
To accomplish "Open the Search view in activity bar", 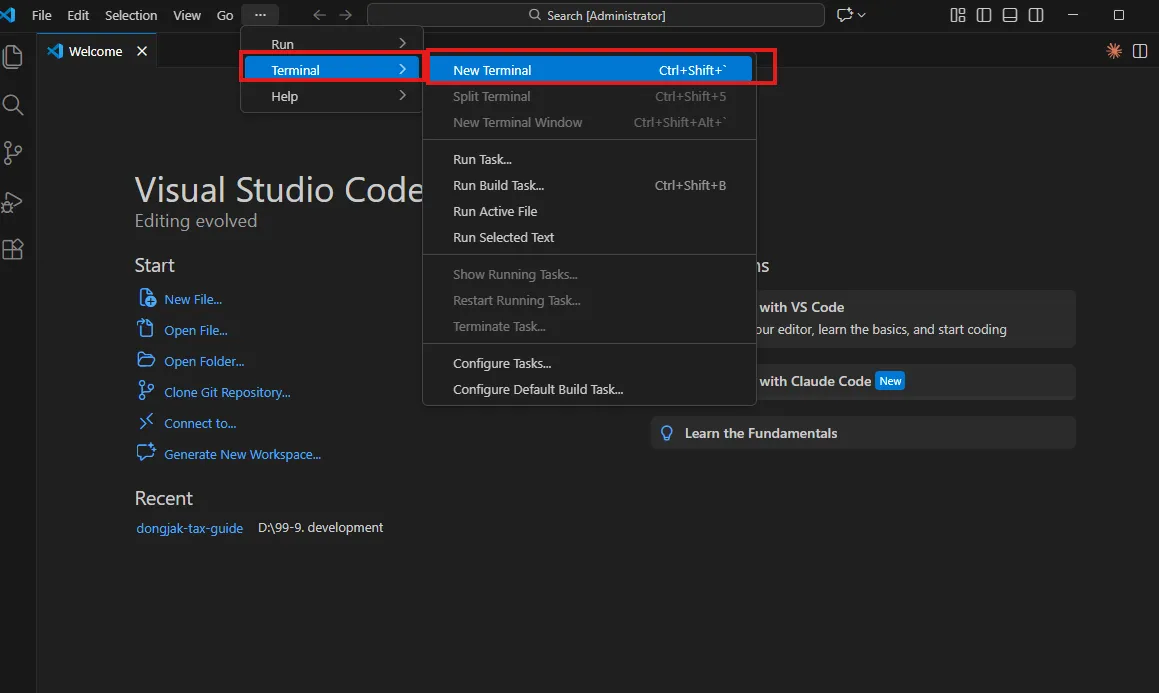I will (13, 105).
